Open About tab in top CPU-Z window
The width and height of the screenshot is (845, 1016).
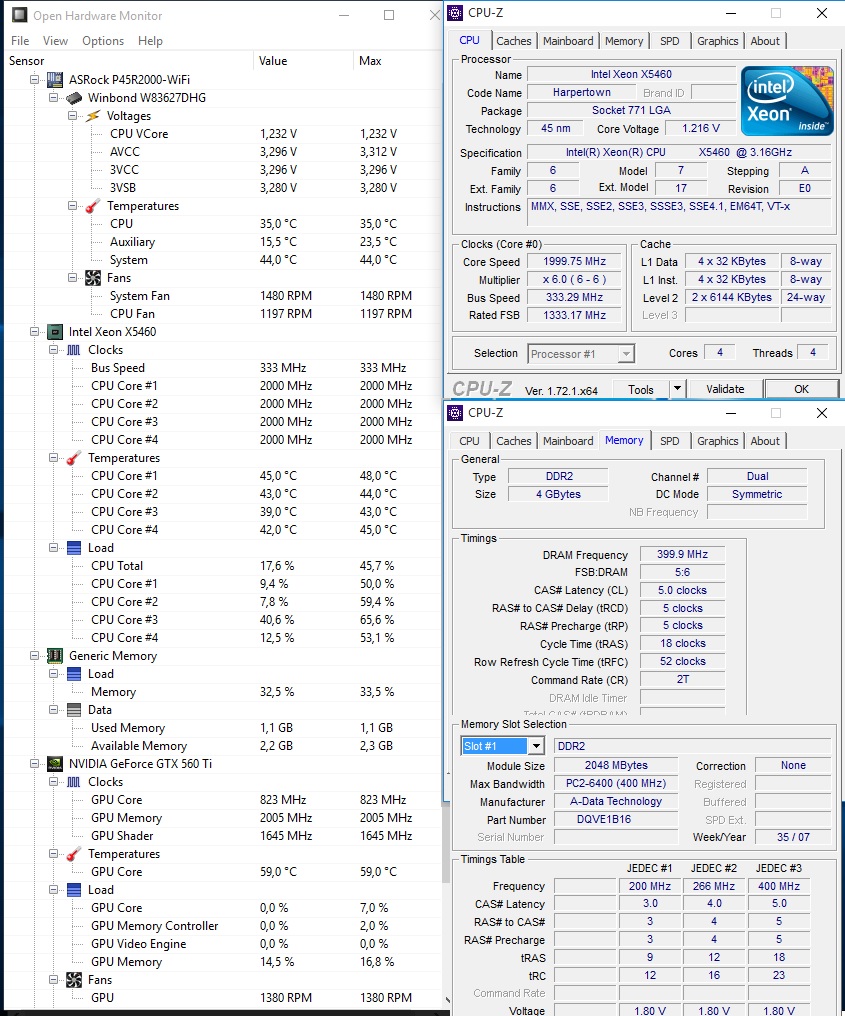(x=765, y=41)
